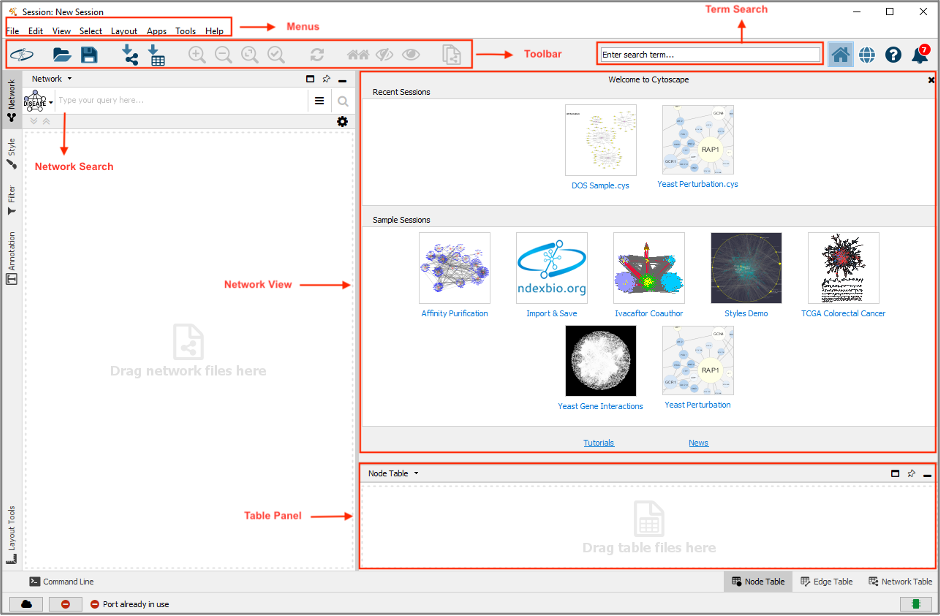The height and width of the screenshot is (616, 940).
Task: View notifications bell icon
Action: [x=920, y=55]
